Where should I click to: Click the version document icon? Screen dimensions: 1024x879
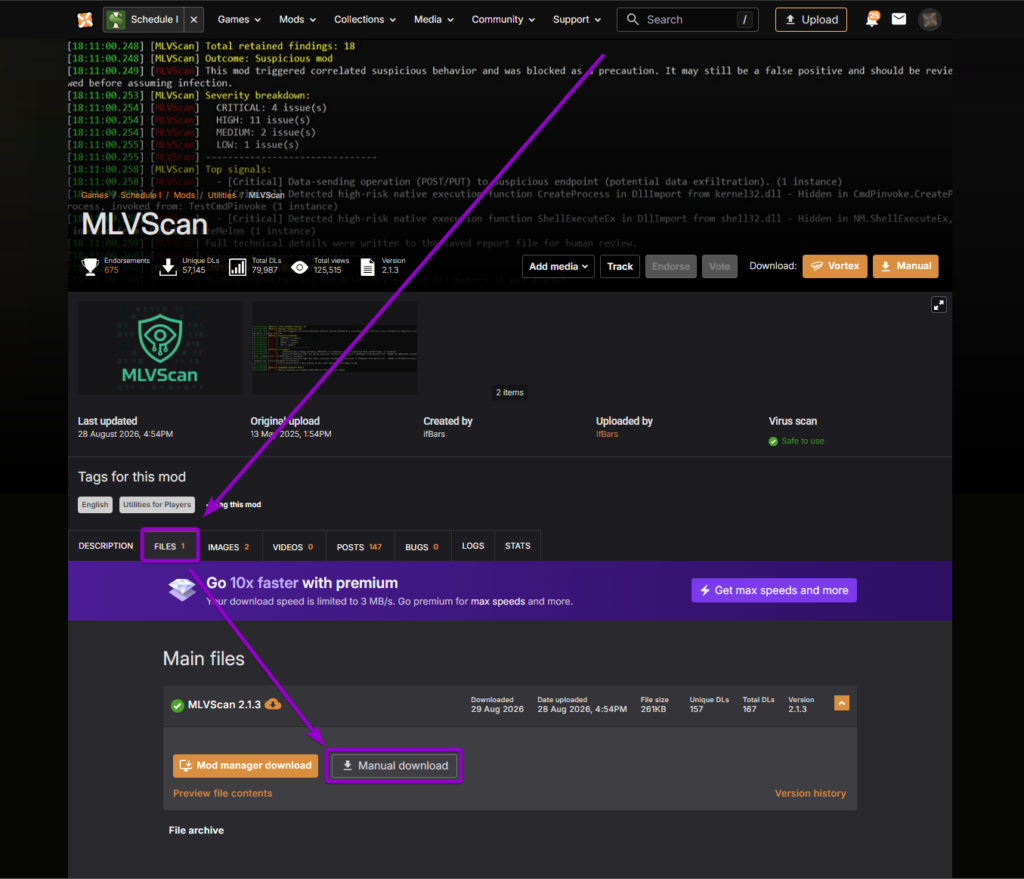pyautogui.click(x=368, y=266)
